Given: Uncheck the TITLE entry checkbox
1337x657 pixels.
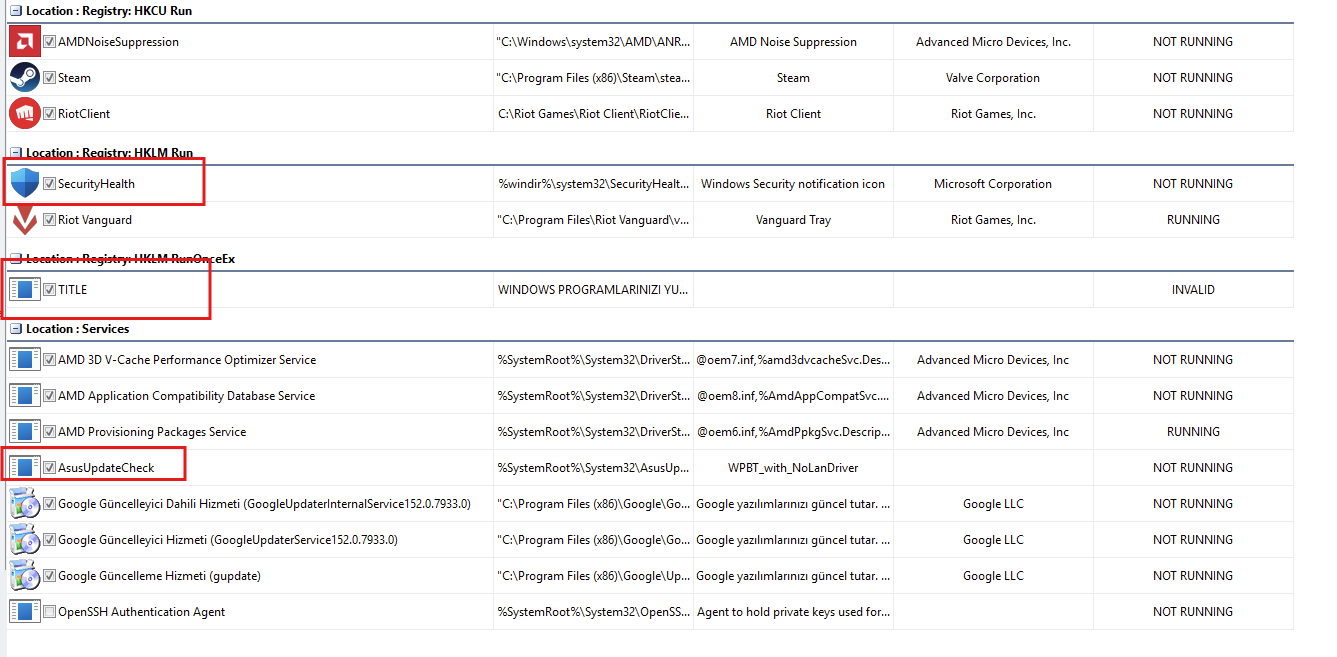Looking at the screenshot, I should click(49, 290).
